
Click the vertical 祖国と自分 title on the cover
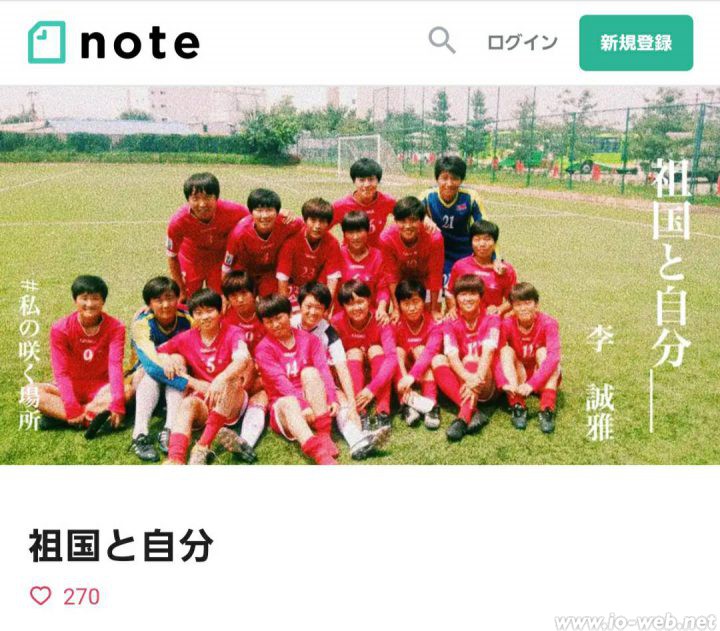pyautogui.click(x=670, y=263)
